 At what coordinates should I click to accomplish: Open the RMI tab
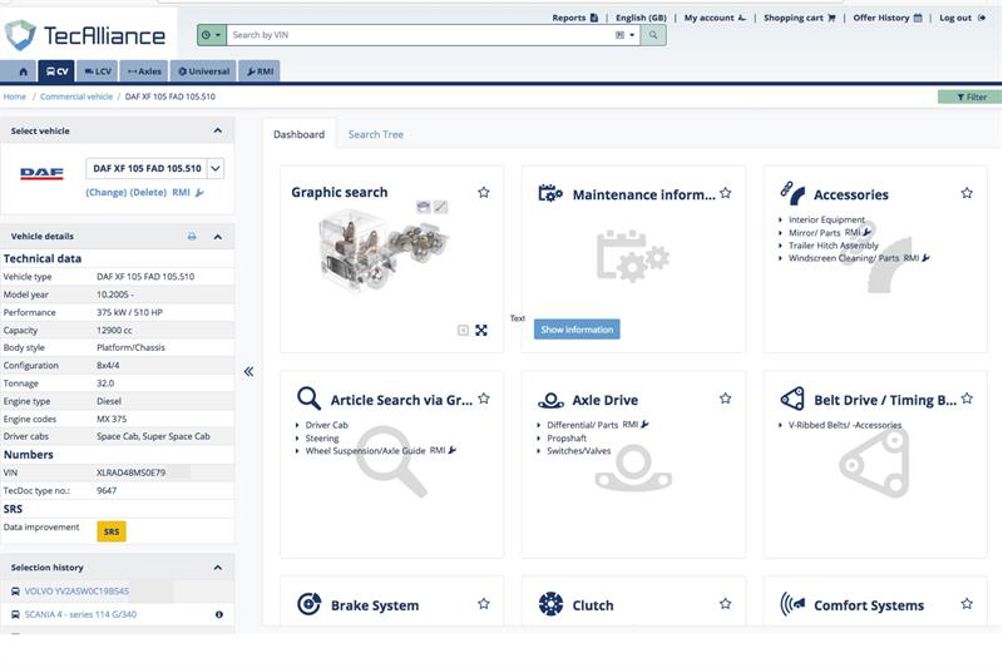pyautogui.click(x=259, y=72)
